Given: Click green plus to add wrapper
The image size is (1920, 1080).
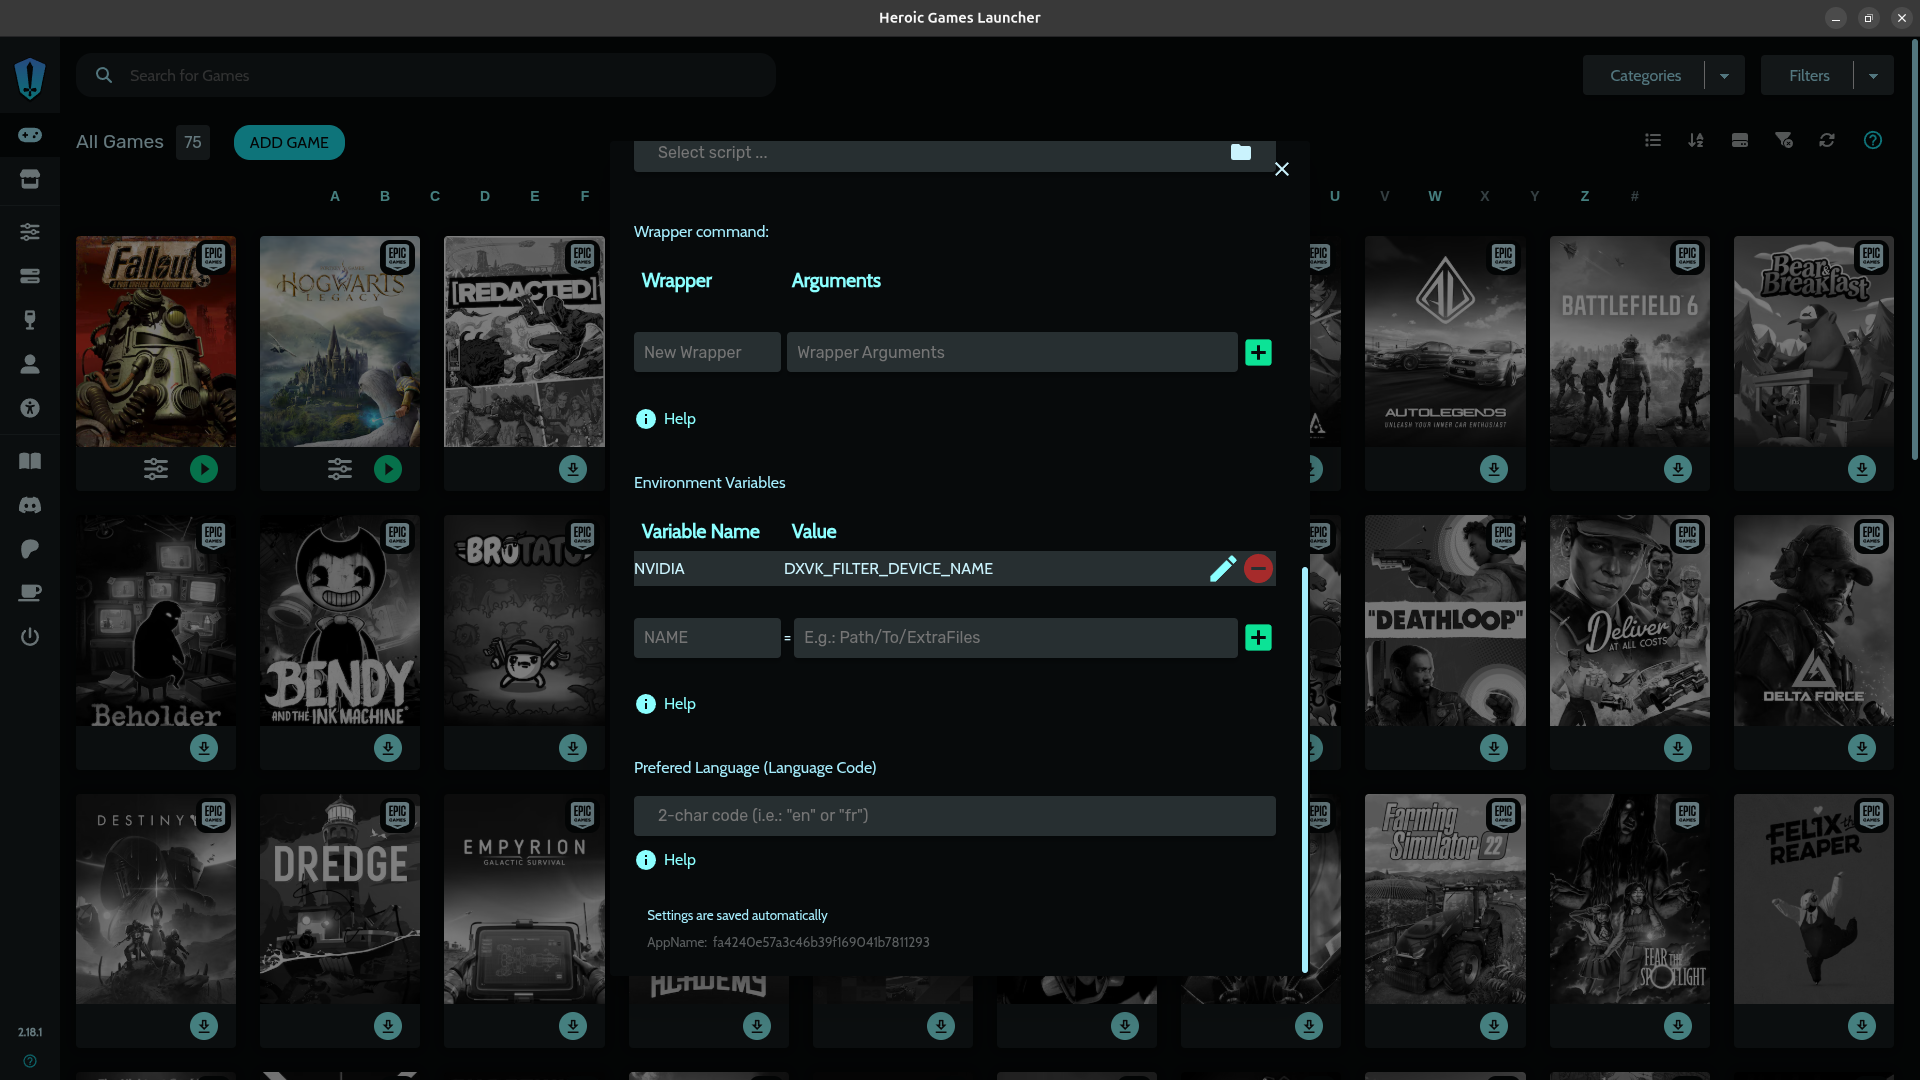Looking at the screenshot, I should (x=1258, y=352).
